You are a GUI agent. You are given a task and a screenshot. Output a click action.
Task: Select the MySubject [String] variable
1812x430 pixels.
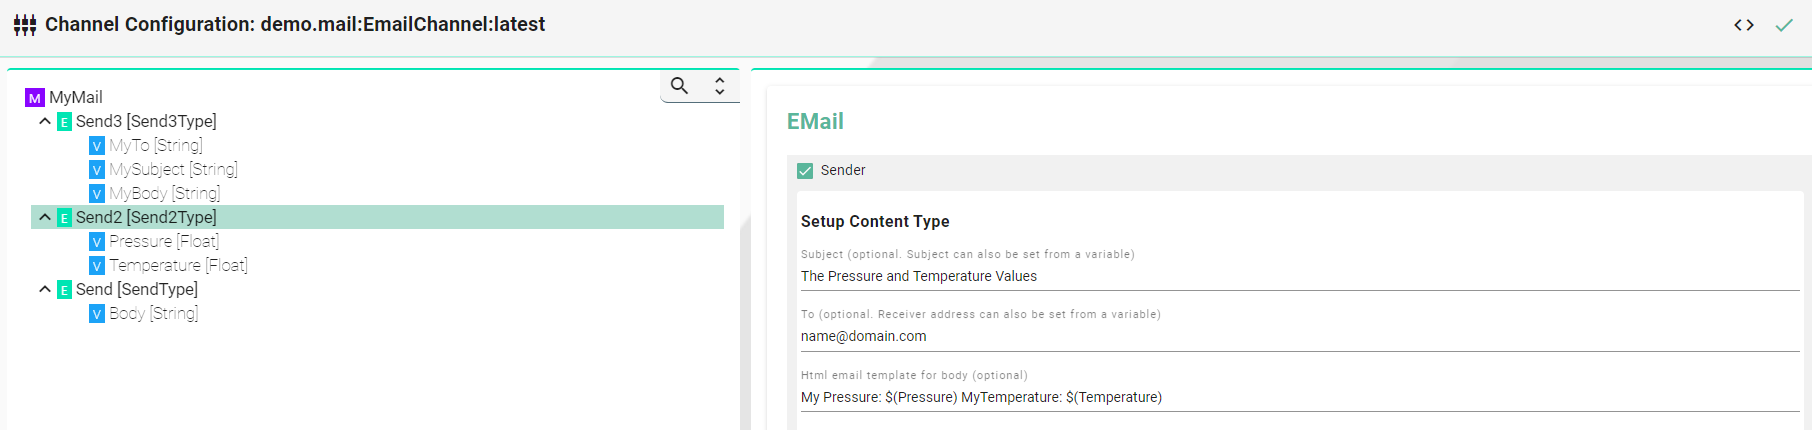173,169
